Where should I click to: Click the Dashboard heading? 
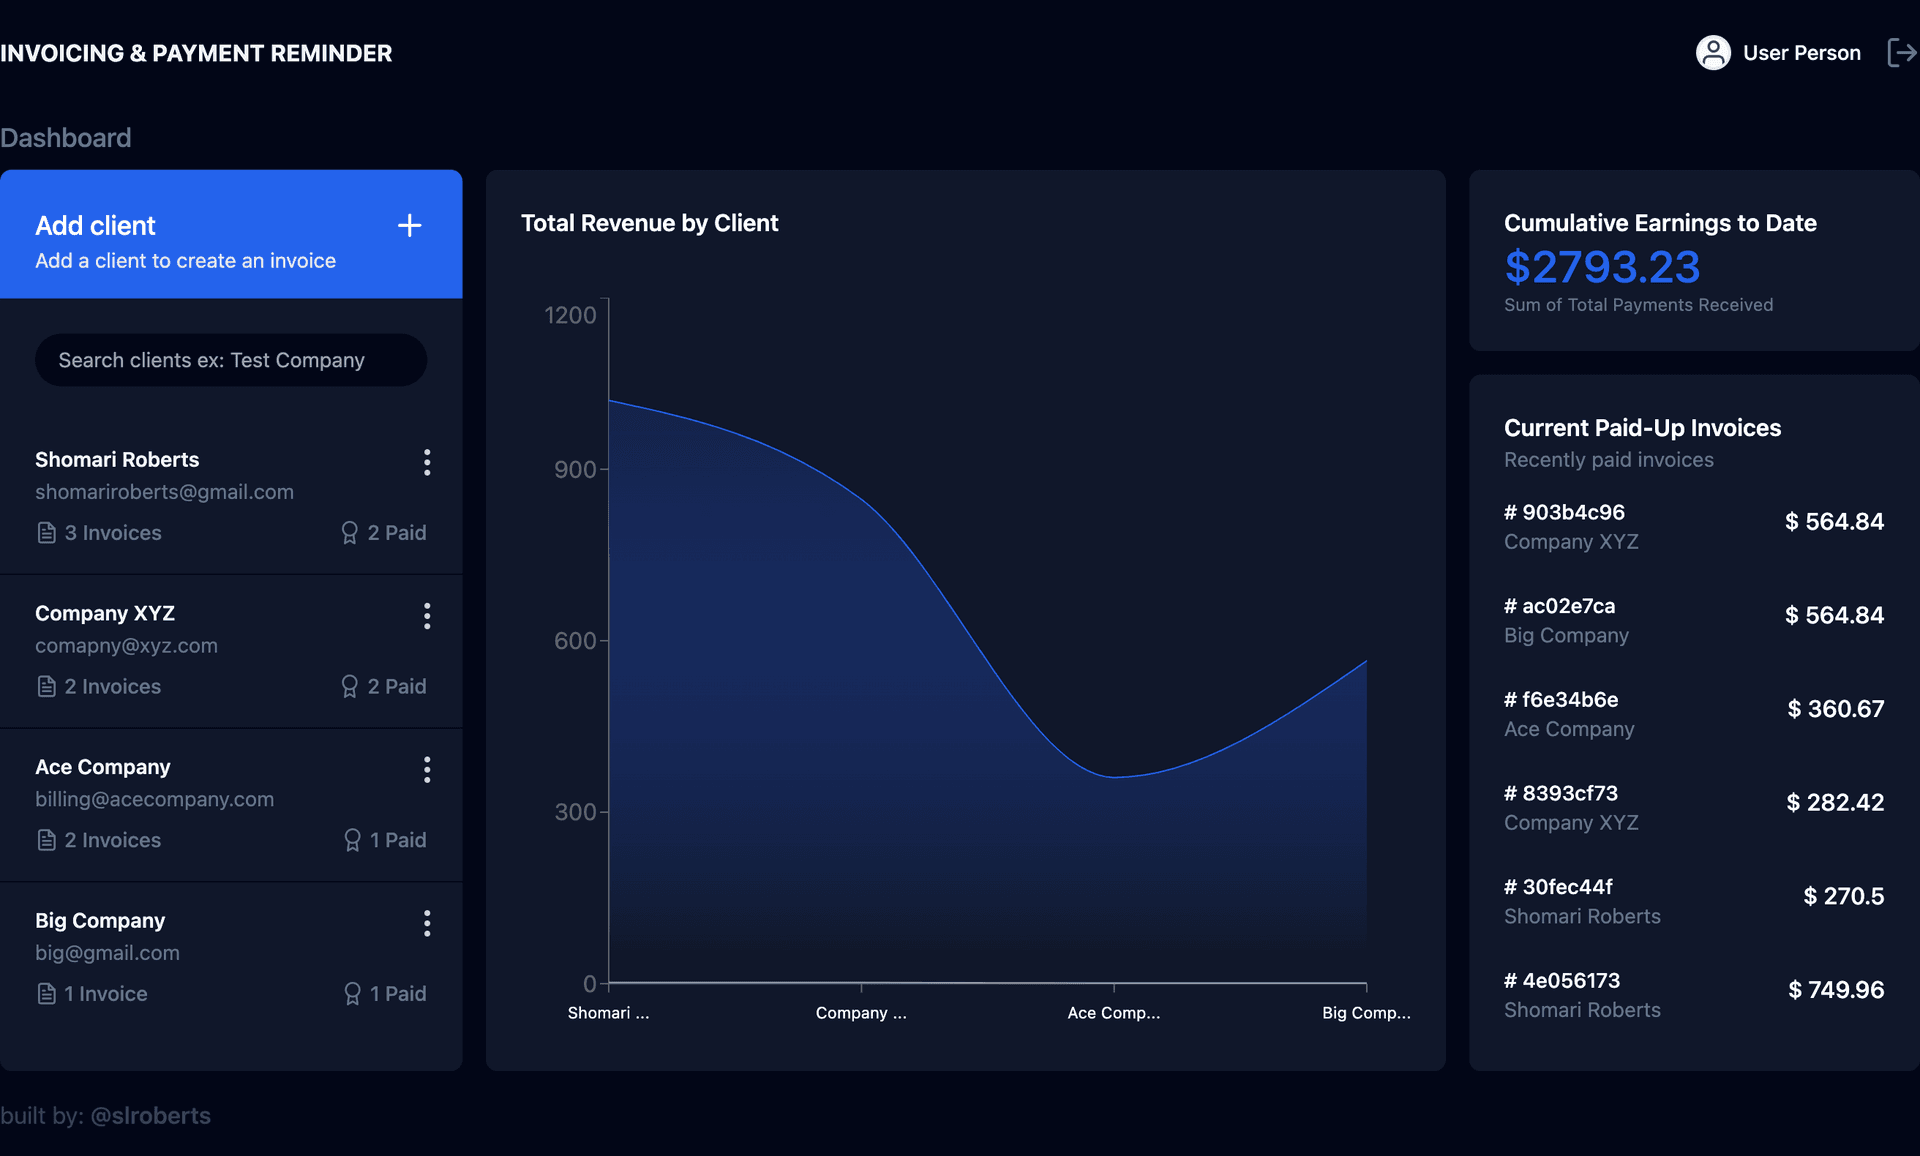66,138
